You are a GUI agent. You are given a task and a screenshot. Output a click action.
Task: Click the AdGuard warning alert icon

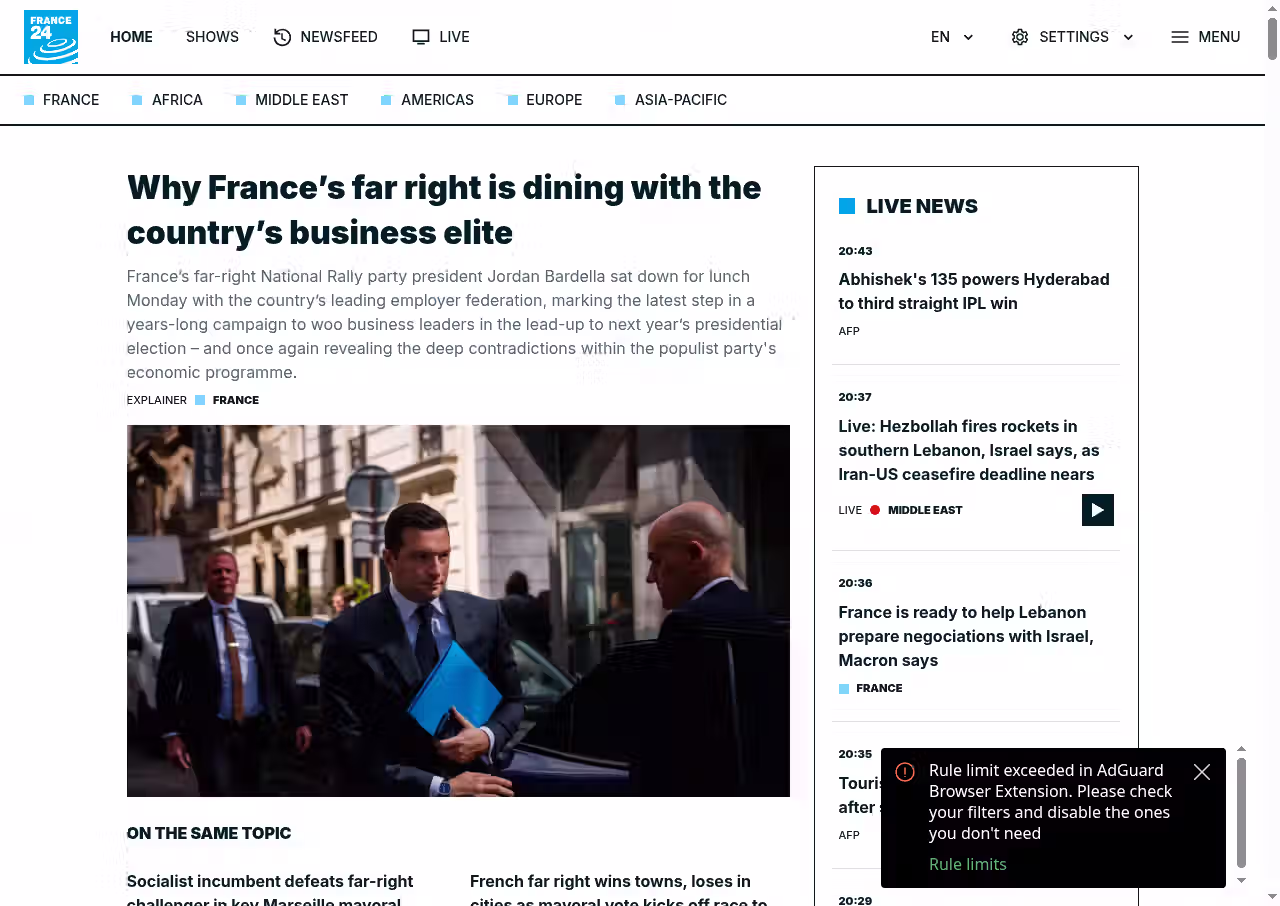pyautogui.click(x=905, y=772)
